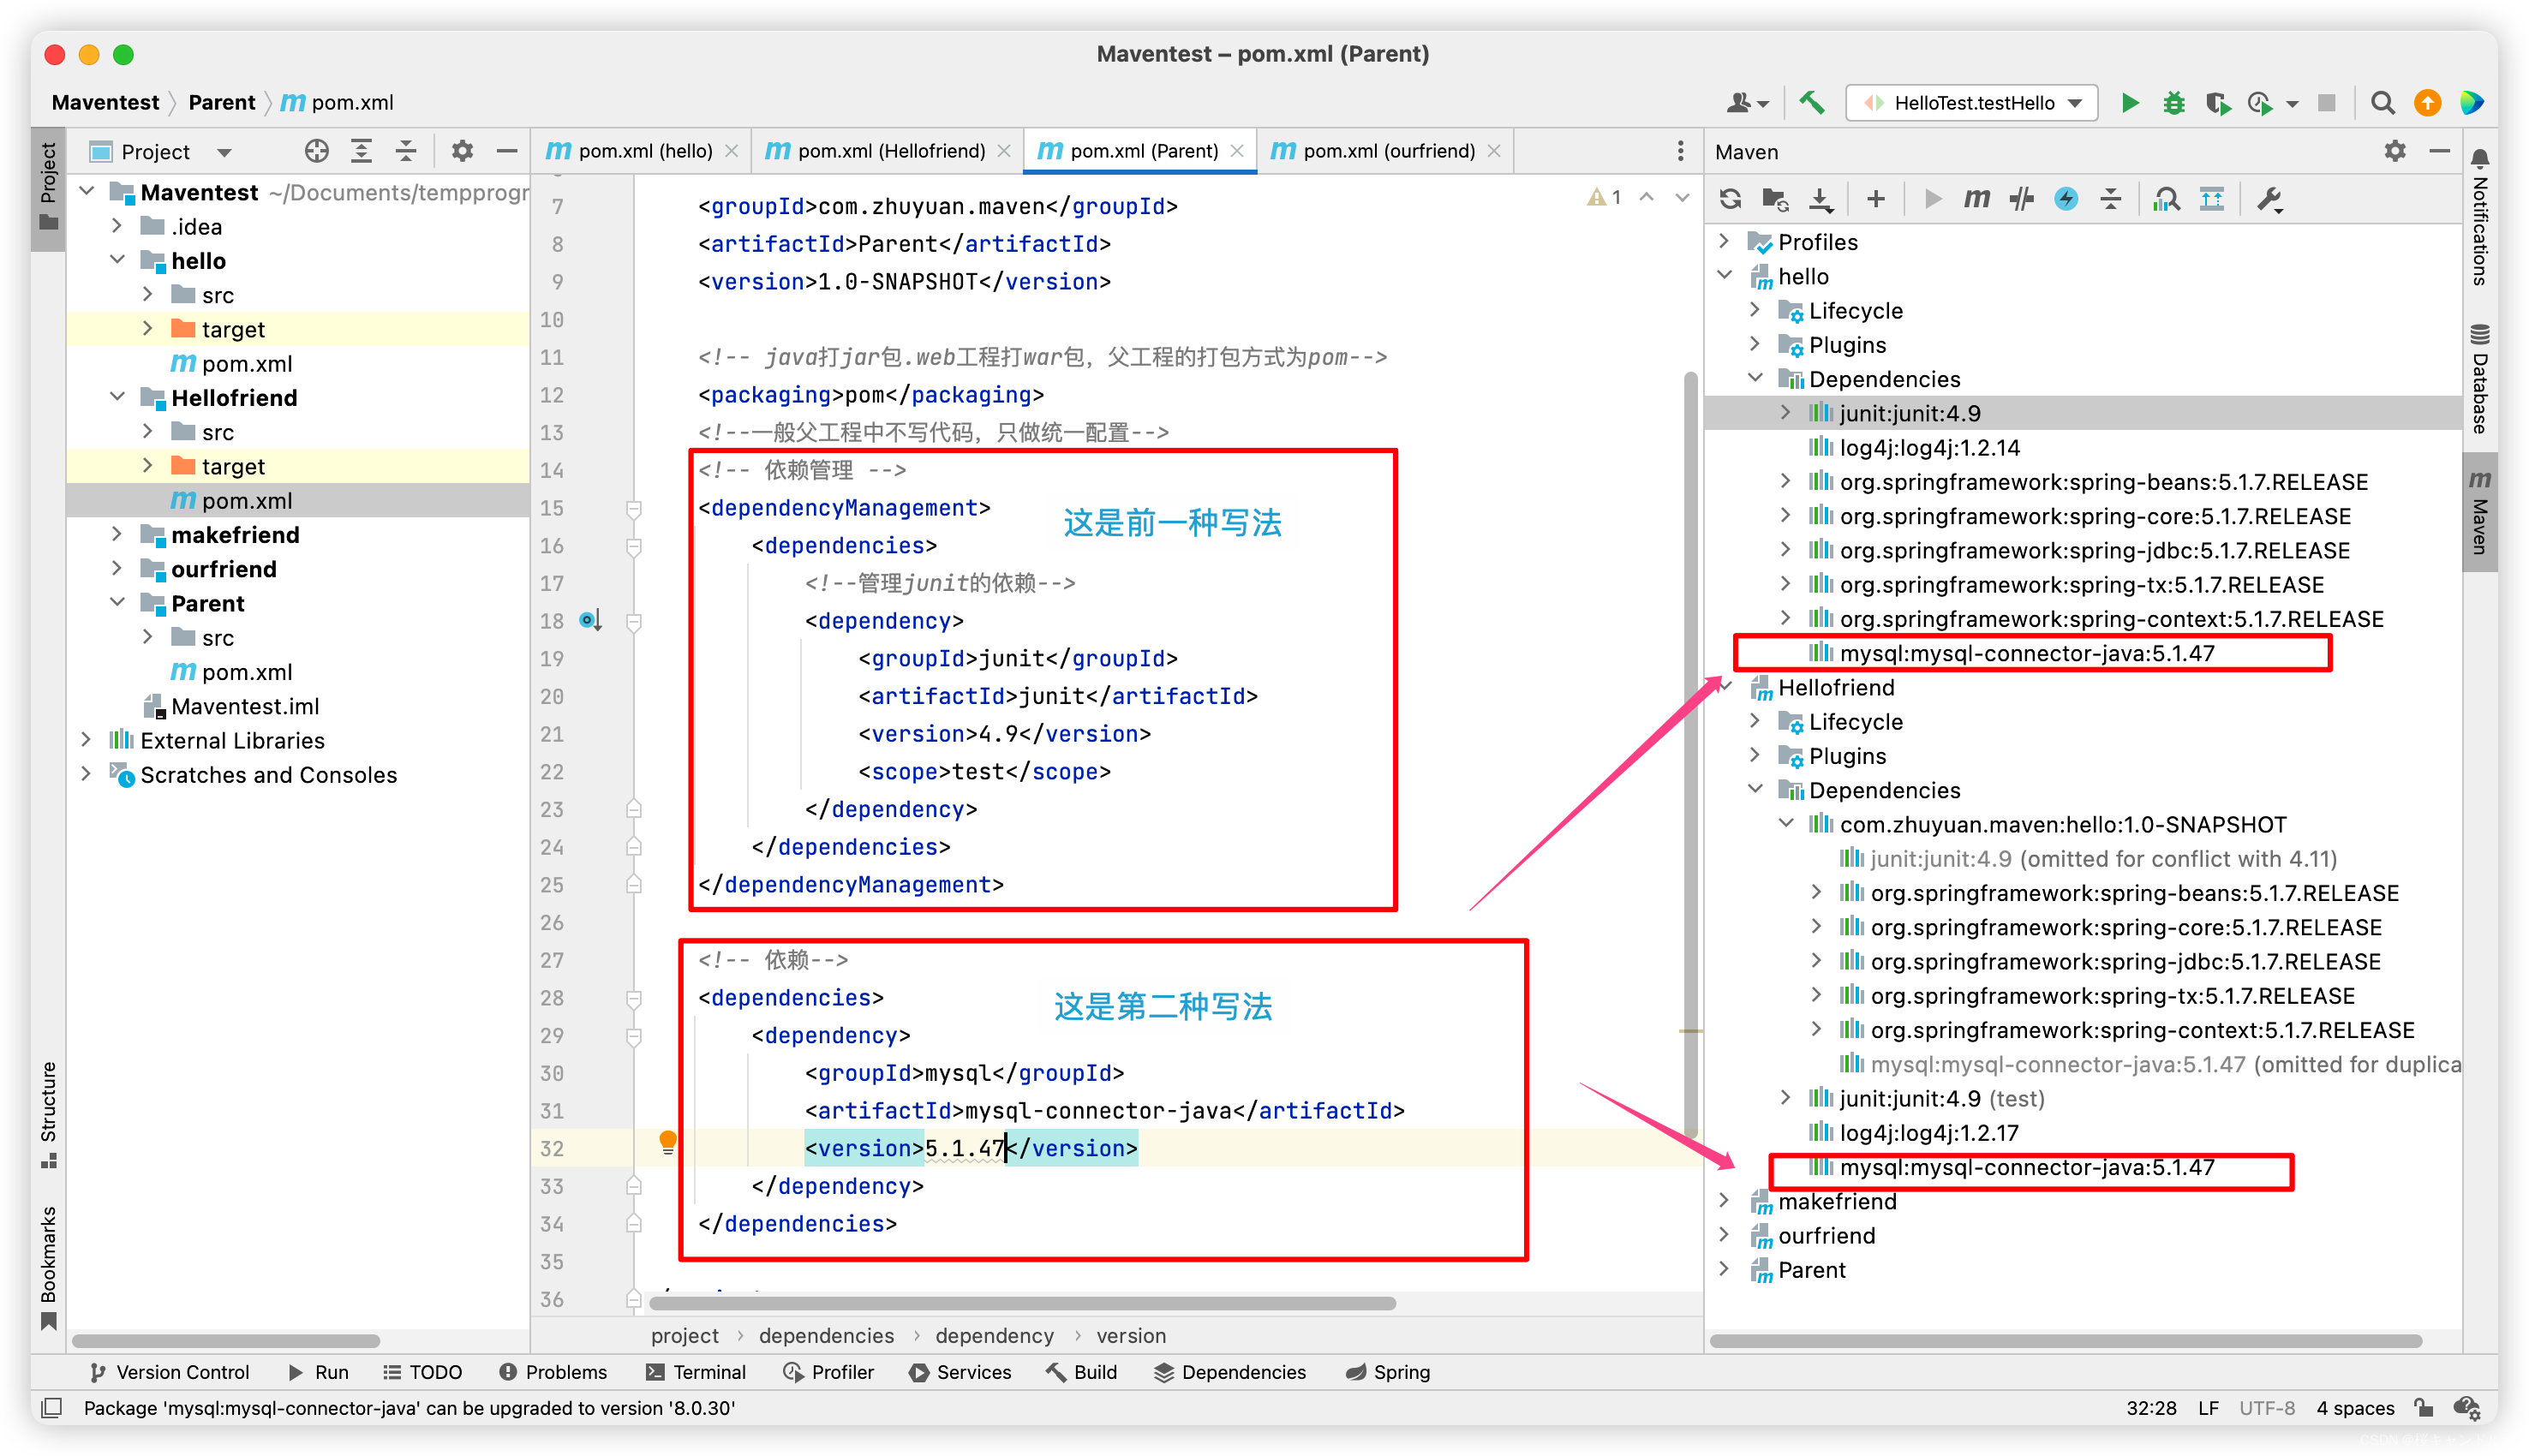Screen dimensions: 2529x1456
Task: Select Opened File locate icon in Project panel
Action: [316, 151]
